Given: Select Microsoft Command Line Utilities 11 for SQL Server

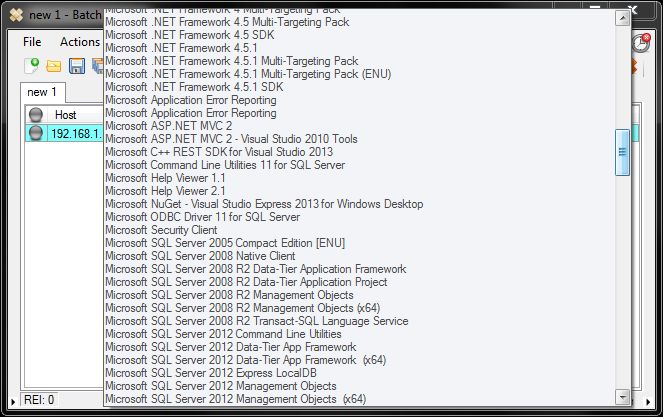Looking at the screenshot, I should [225, 165].
